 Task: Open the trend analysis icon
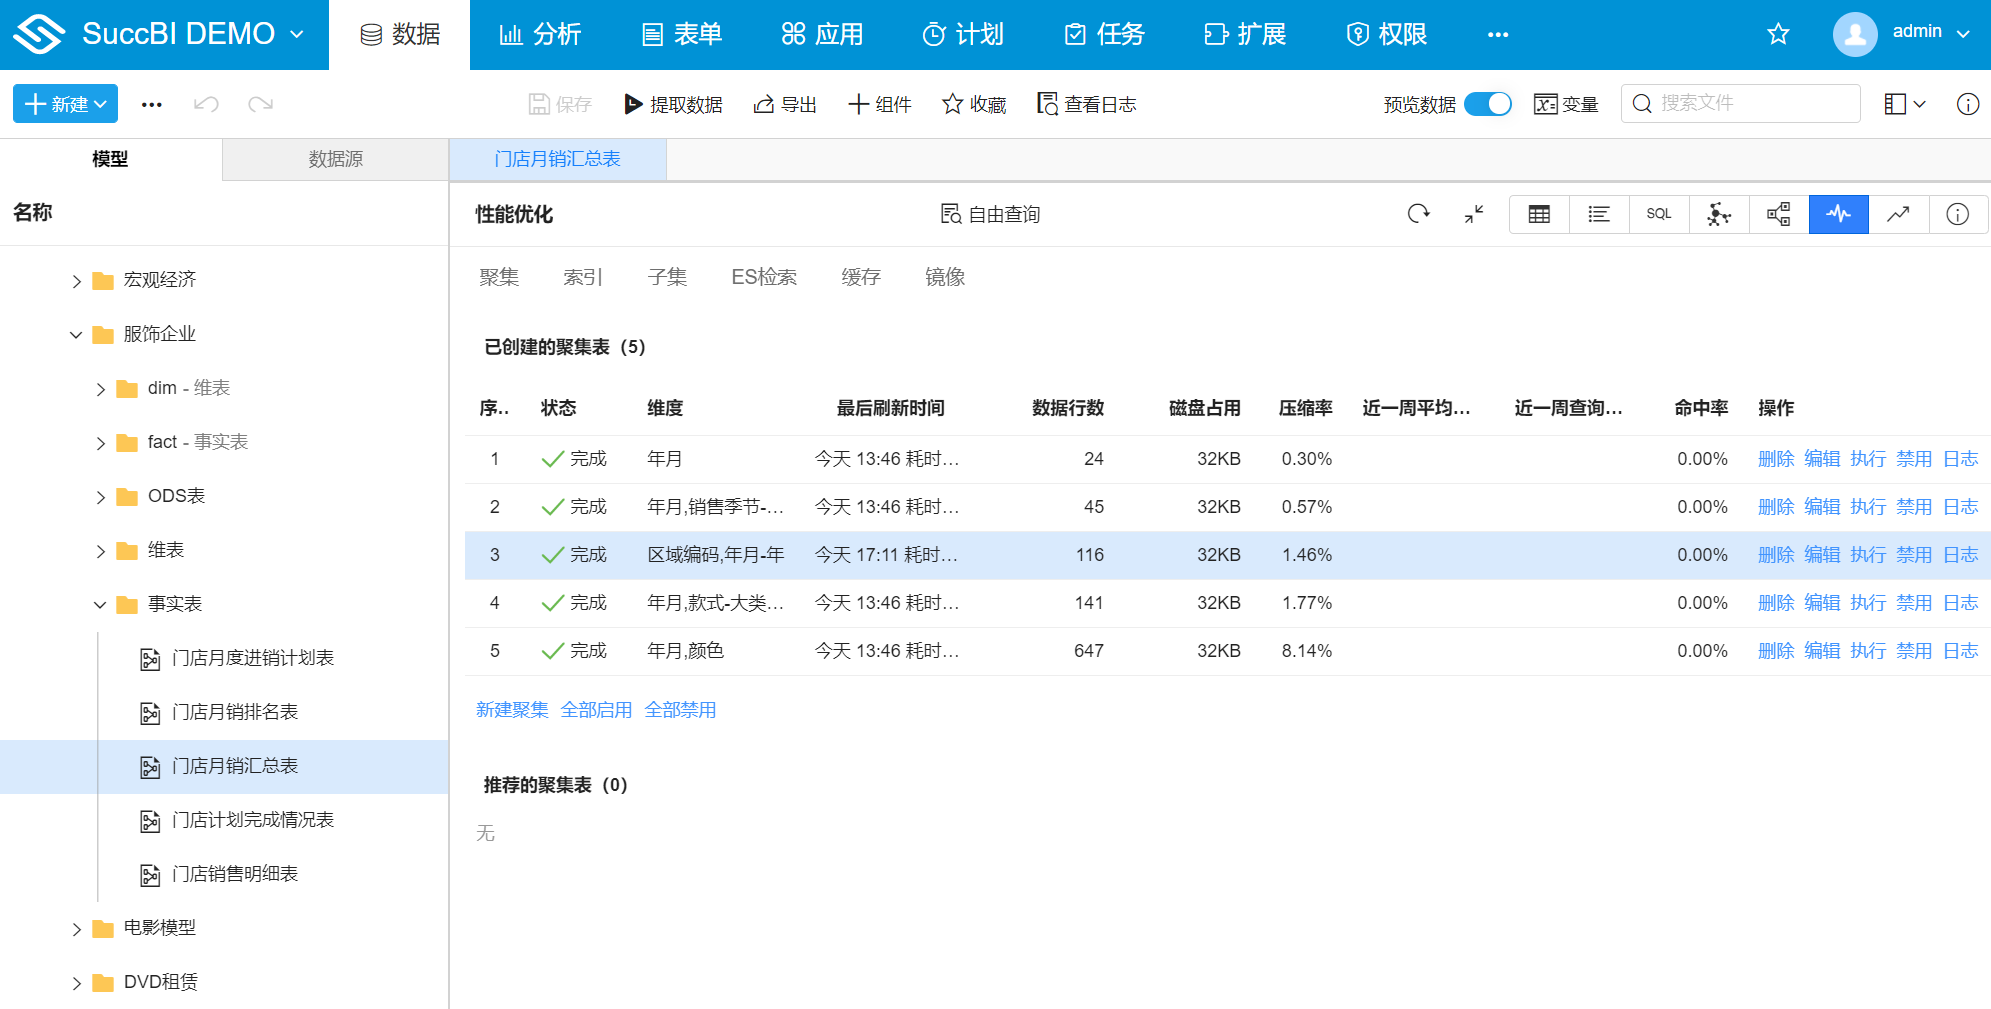(x=1899, y=214)
